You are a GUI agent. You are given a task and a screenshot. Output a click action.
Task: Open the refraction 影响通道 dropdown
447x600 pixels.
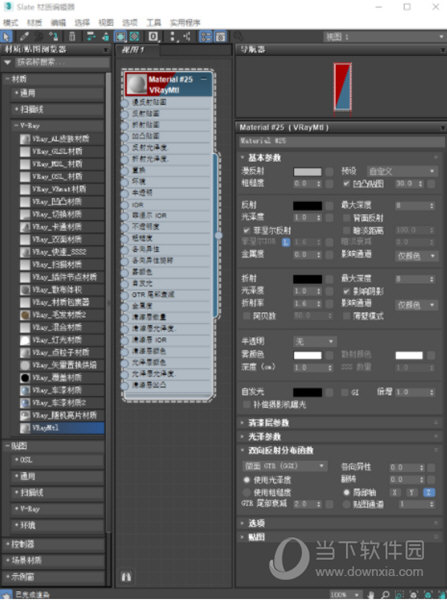pyautogui.click(x=416, y=305)
